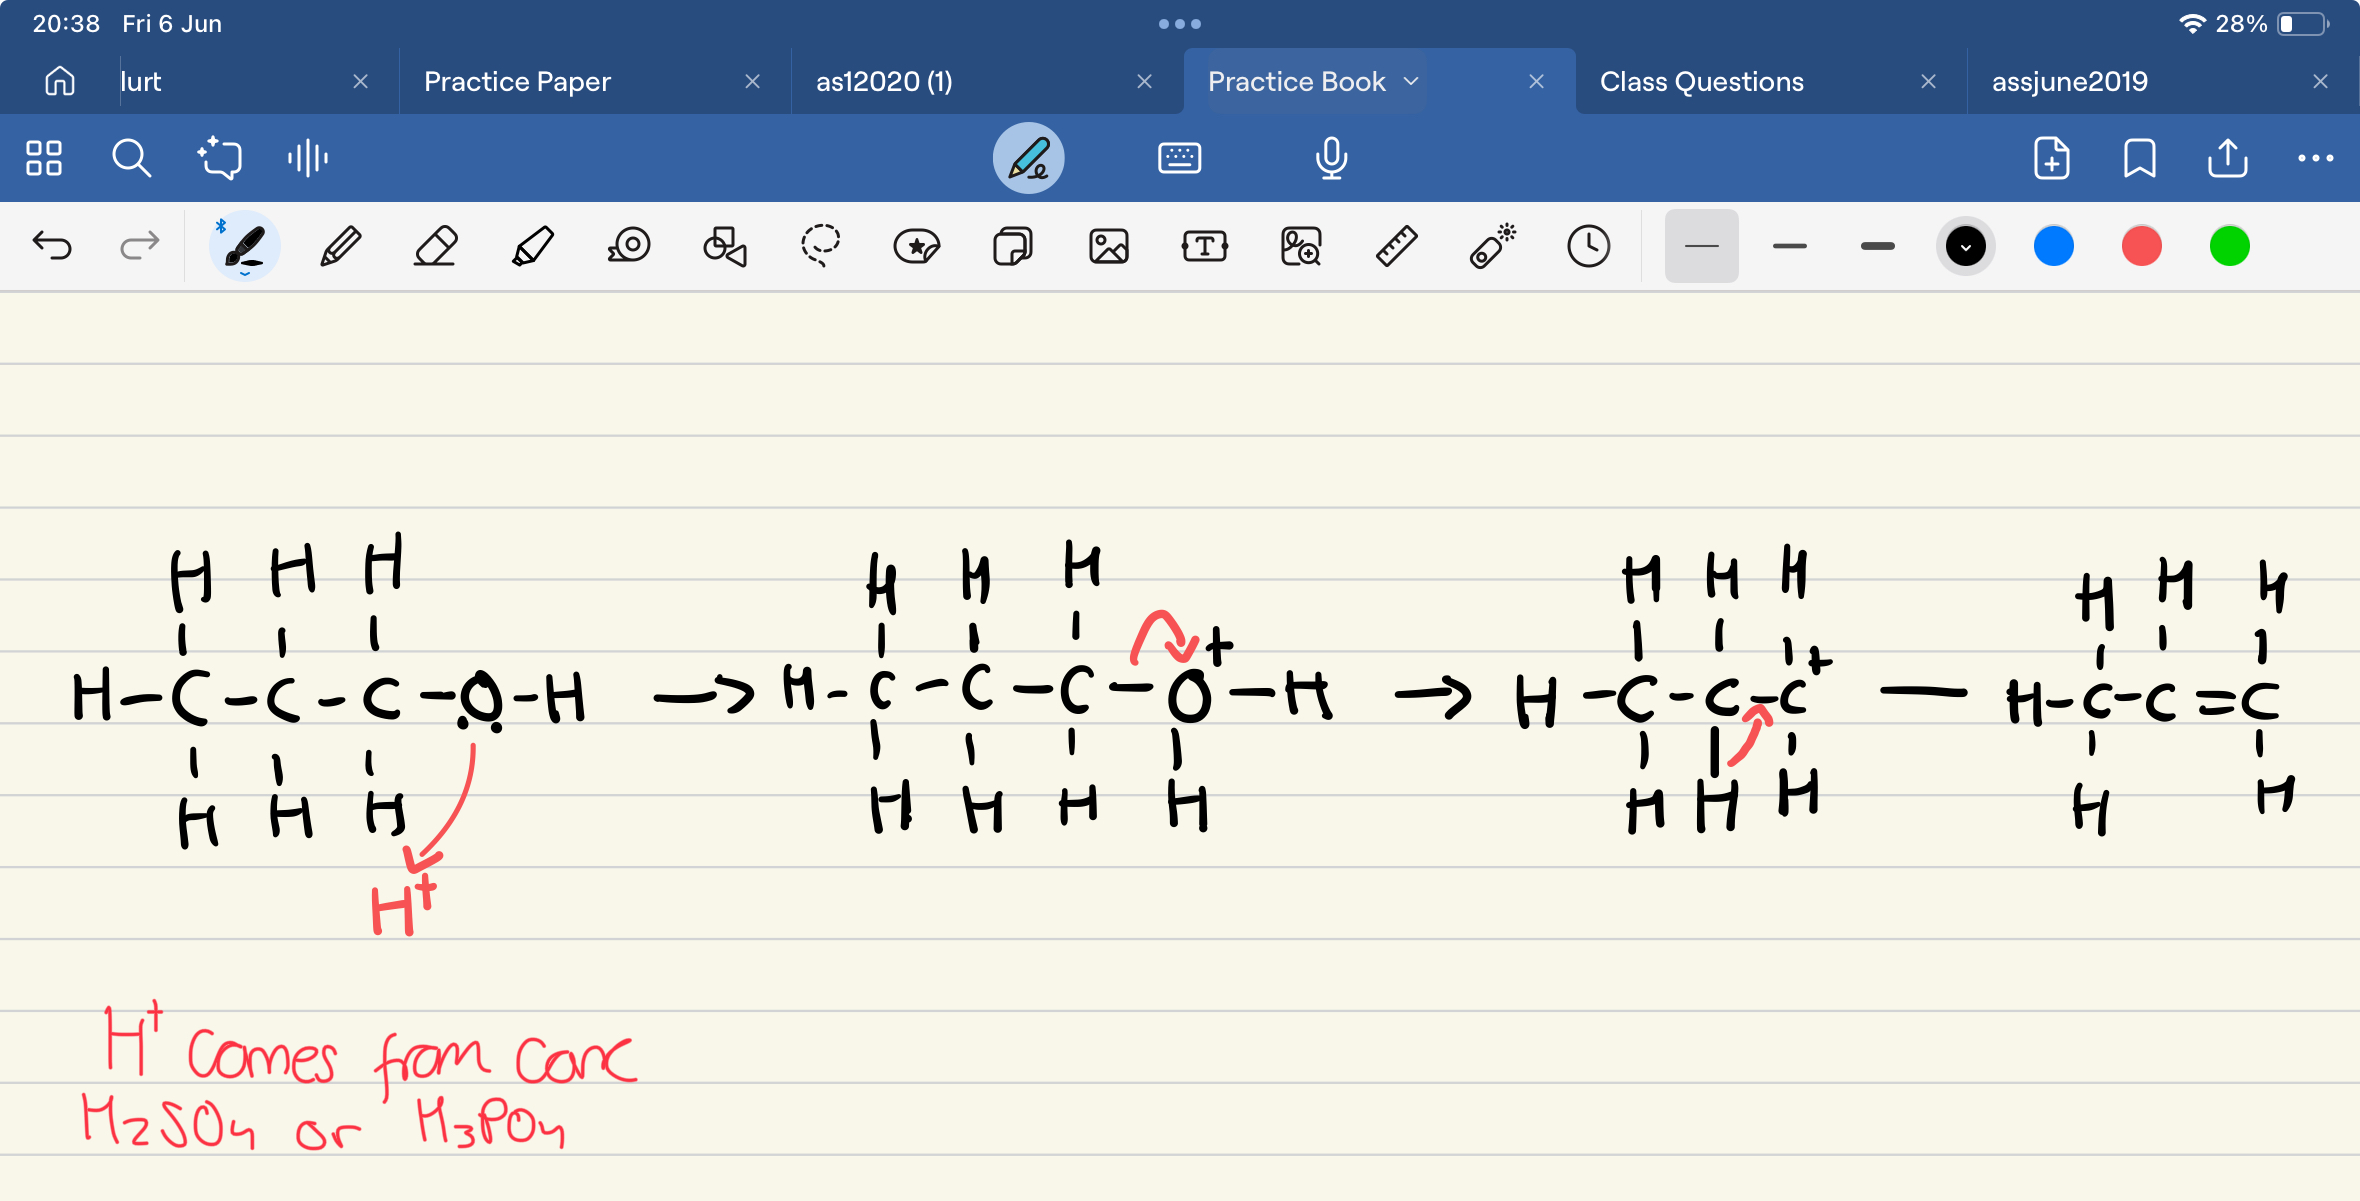
Task: Choose the medium stroke width
Action: 1790,246
